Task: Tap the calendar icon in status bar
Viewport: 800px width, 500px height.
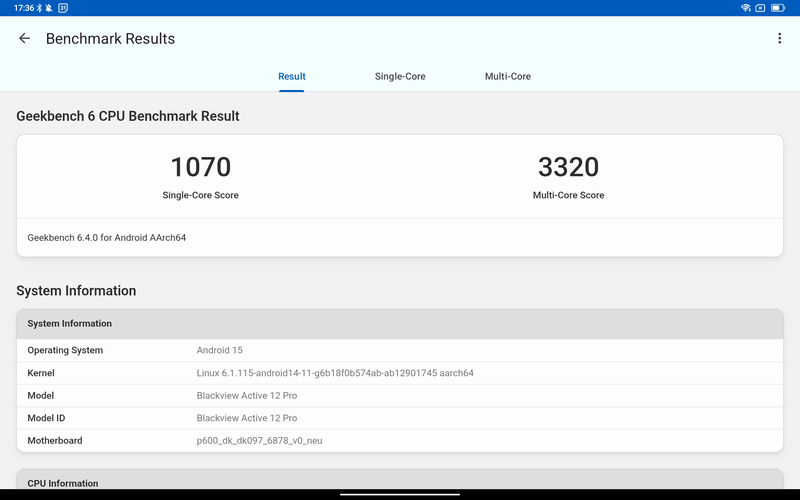Action: (x=63, y=8)
